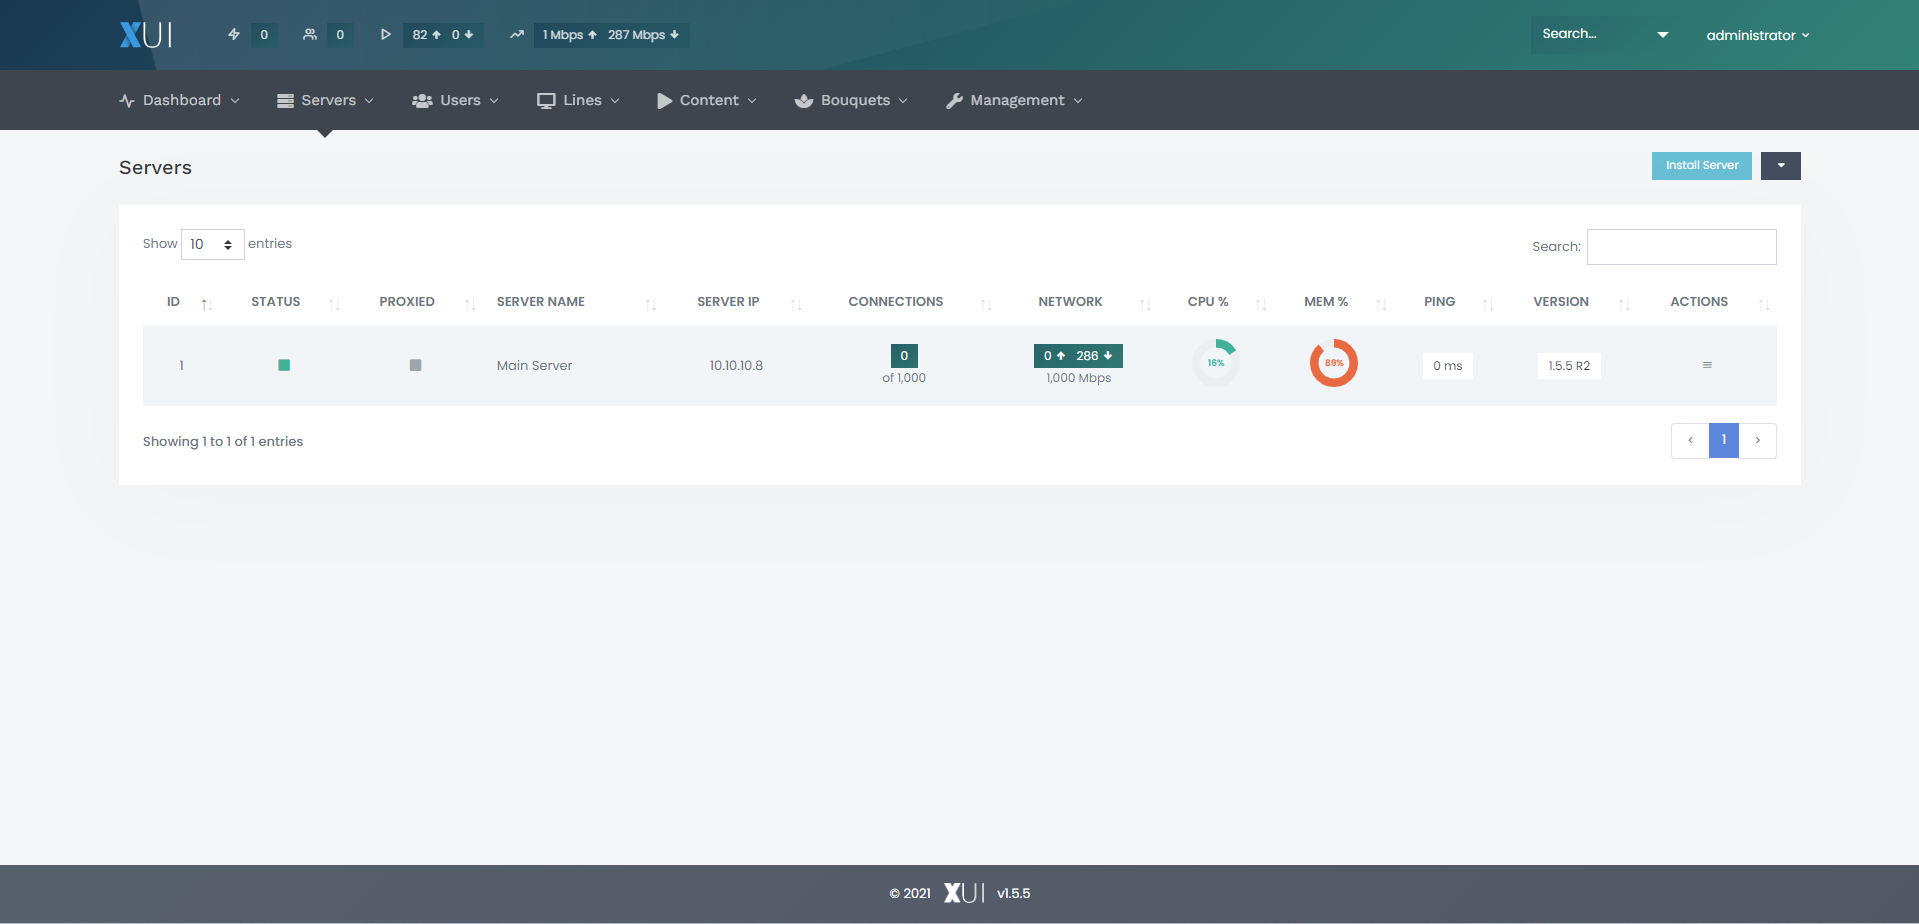The image size is (1919, 924).
Task: Click the play streams icon in header
Action: point(386,34)
